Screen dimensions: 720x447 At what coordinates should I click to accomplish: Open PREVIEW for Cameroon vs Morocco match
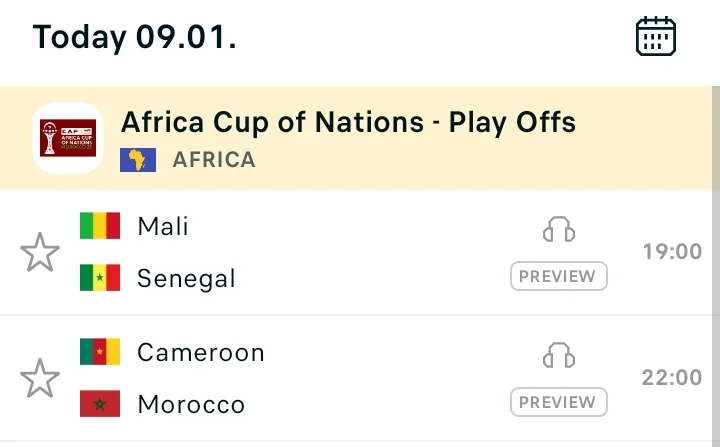[558, 402]
